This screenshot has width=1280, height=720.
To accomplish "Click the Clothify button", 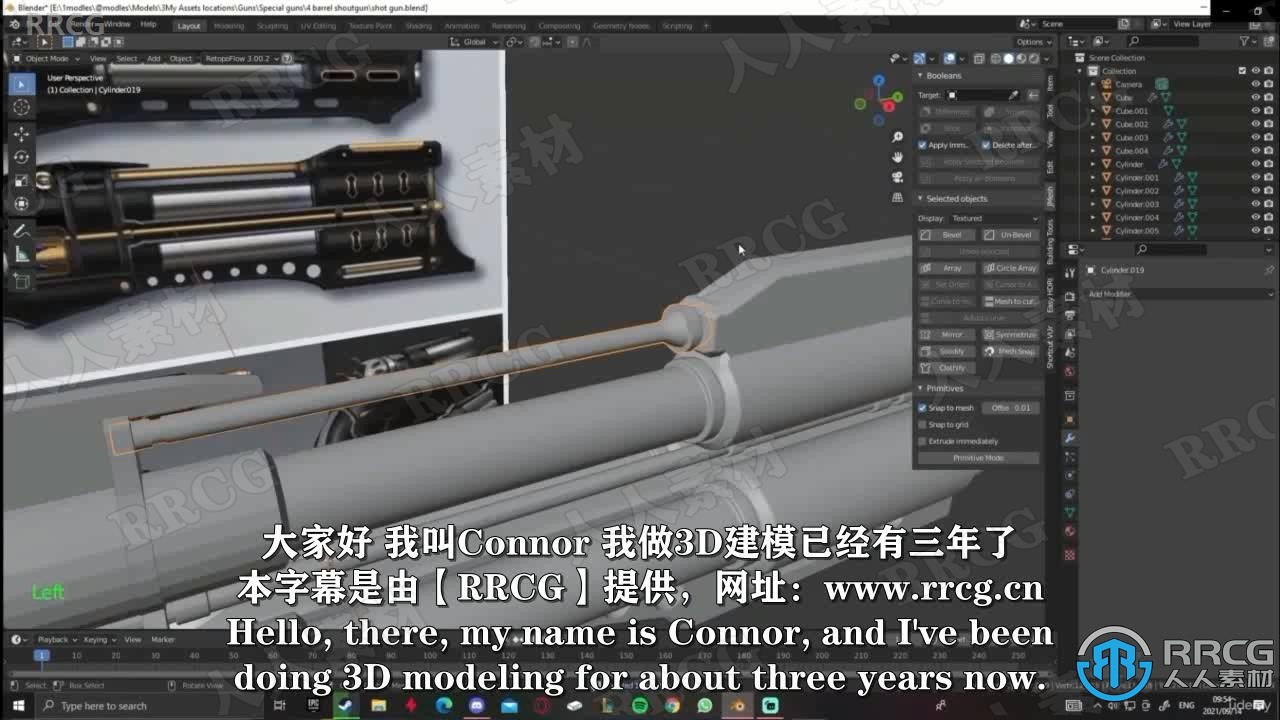I will (945, 368).
